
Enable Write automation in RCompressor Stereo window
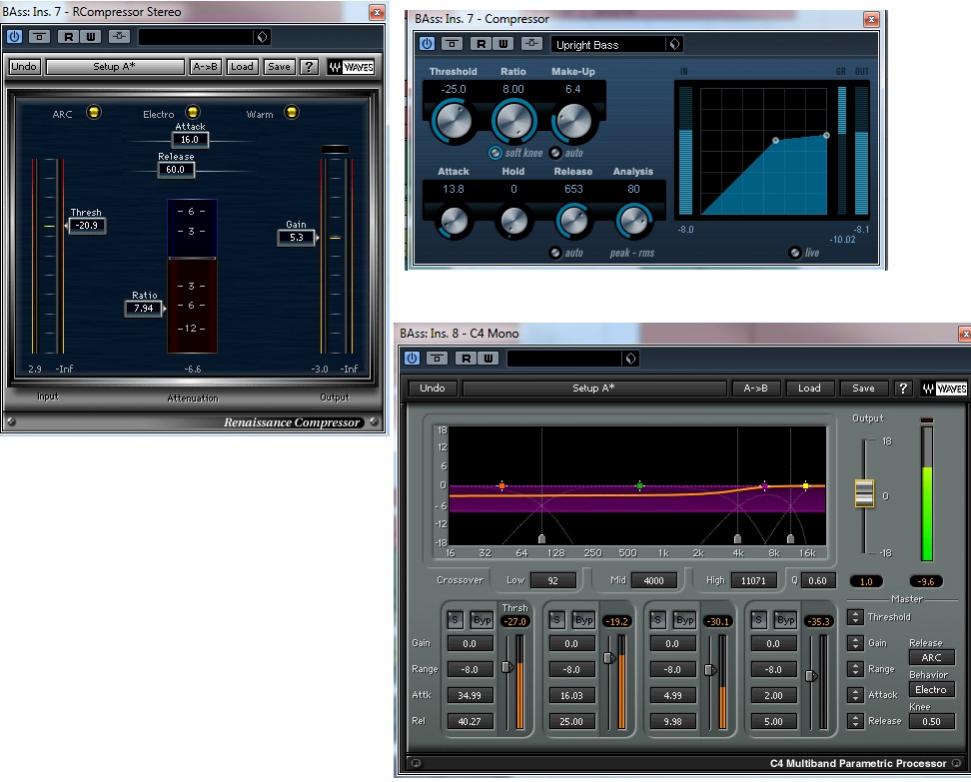pyautogui.click(x=90, y=37)
